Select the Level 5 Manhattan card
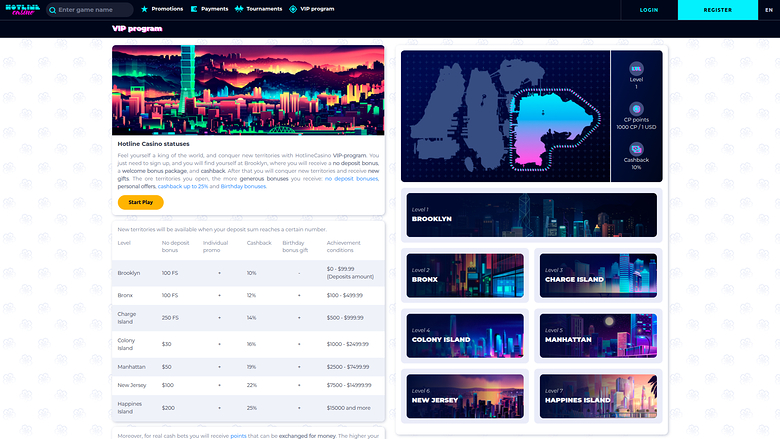 pyautogui.click(x=597, y=335)
